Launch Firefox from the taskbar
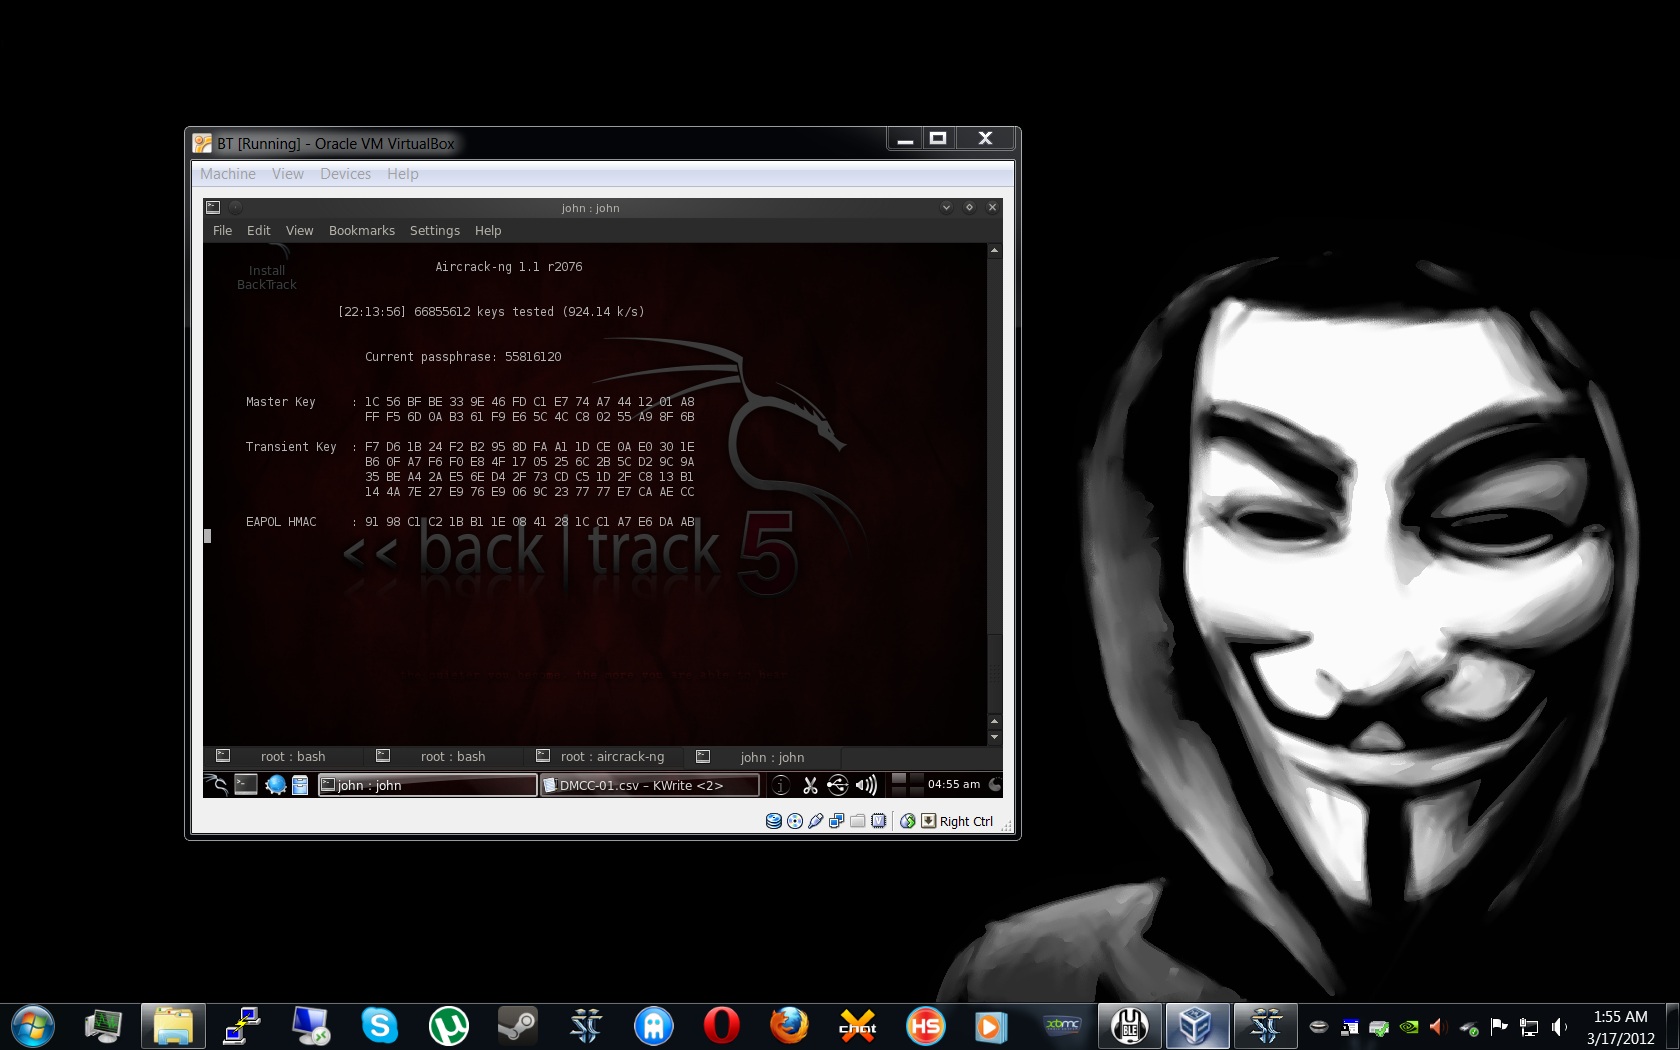 click(789, 1026)
